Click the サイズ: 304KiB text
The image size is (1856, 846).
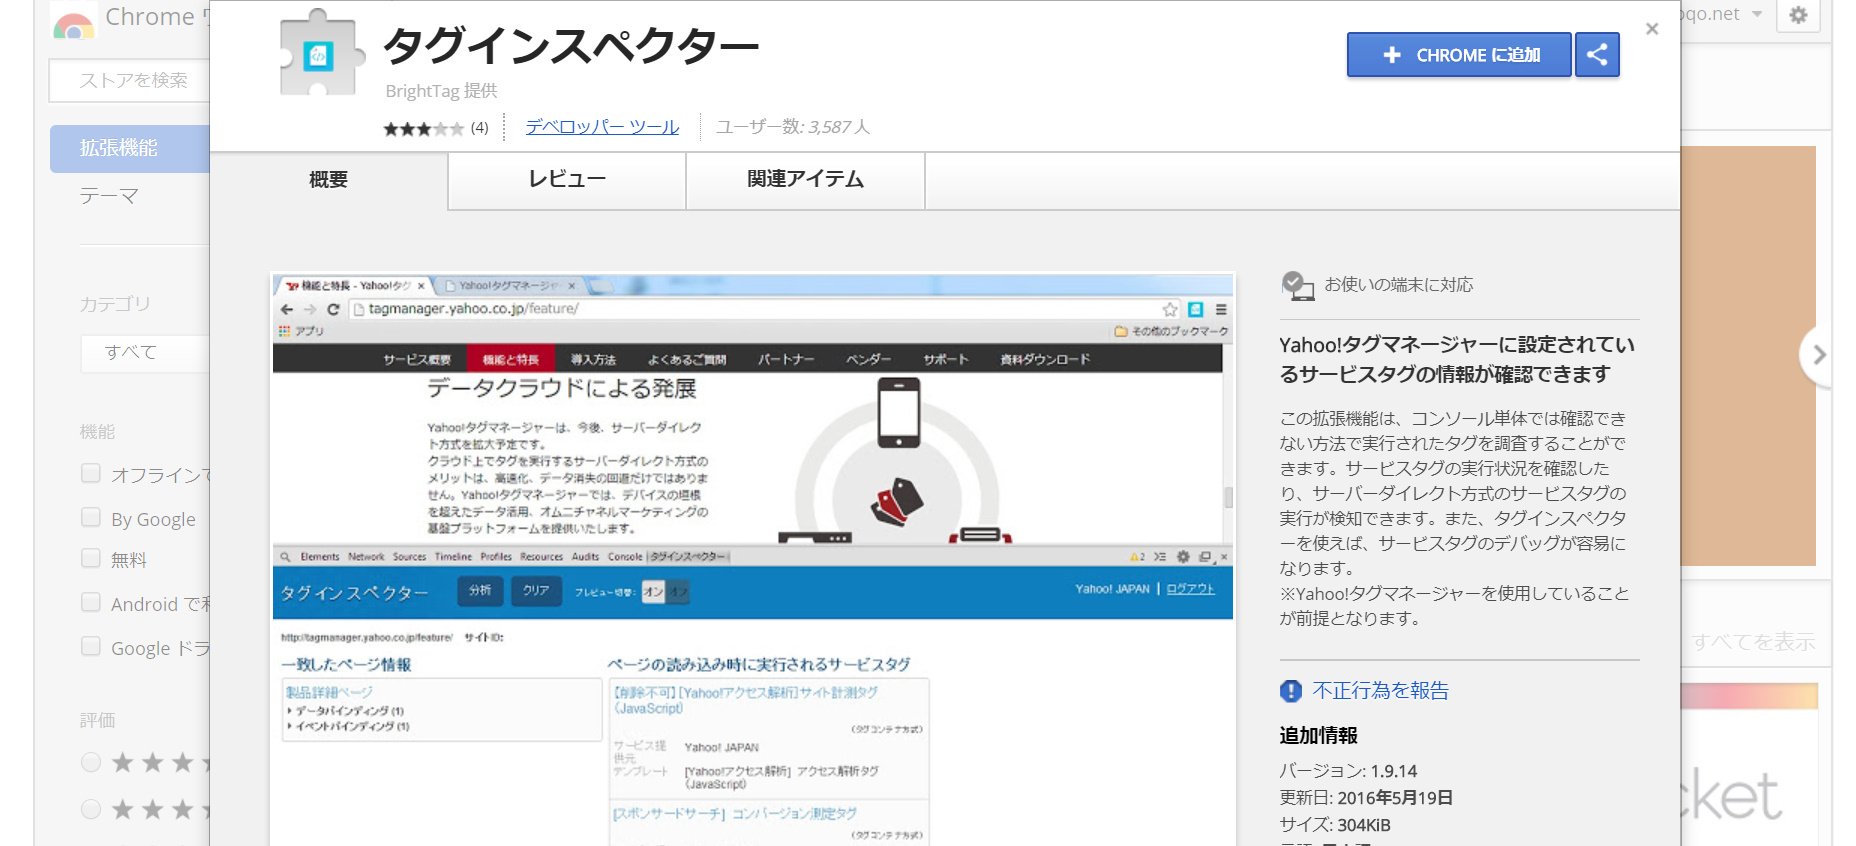pyautogui.click(x=1335, y=825)
